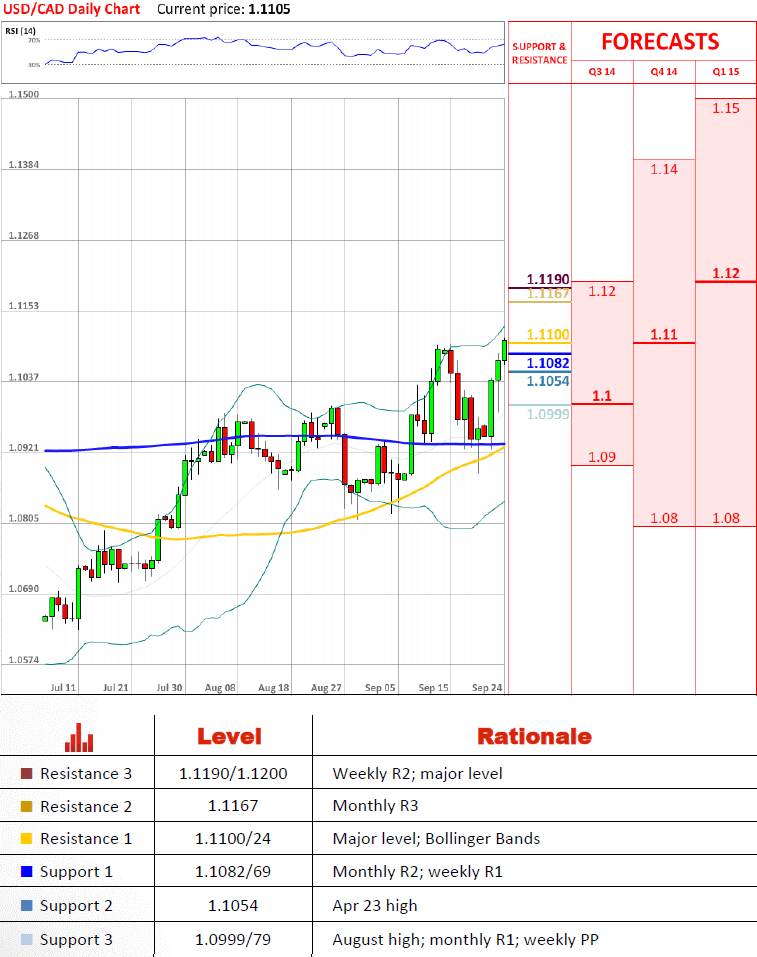The height and width of the screenshot is (957, 757).
Task: Click the 'Sep 15' date axis label
Action: tap(433, 687)
